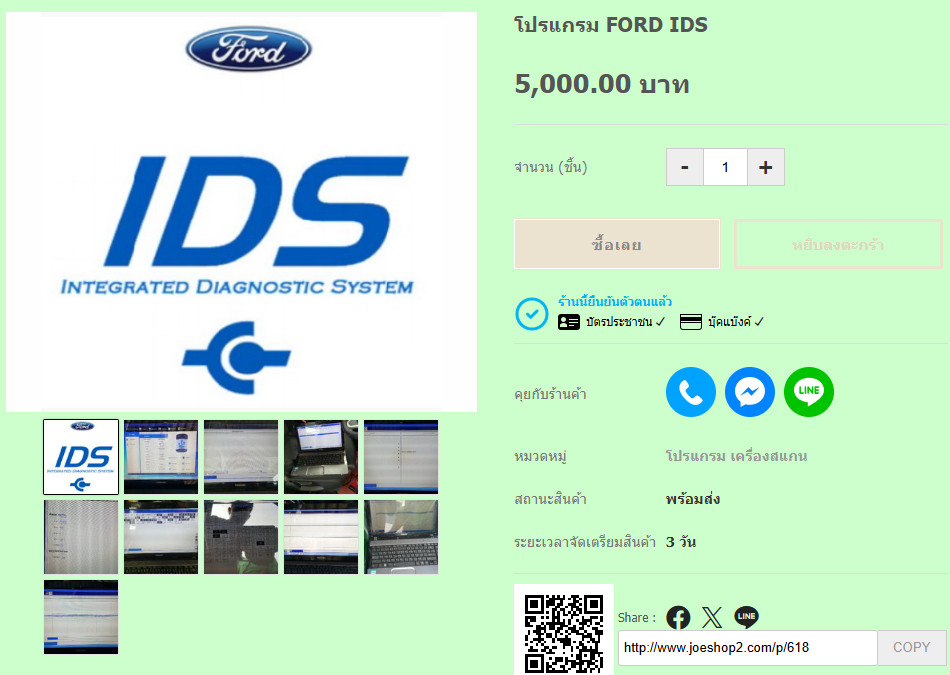Share product on Facebook

click(678, 618)
